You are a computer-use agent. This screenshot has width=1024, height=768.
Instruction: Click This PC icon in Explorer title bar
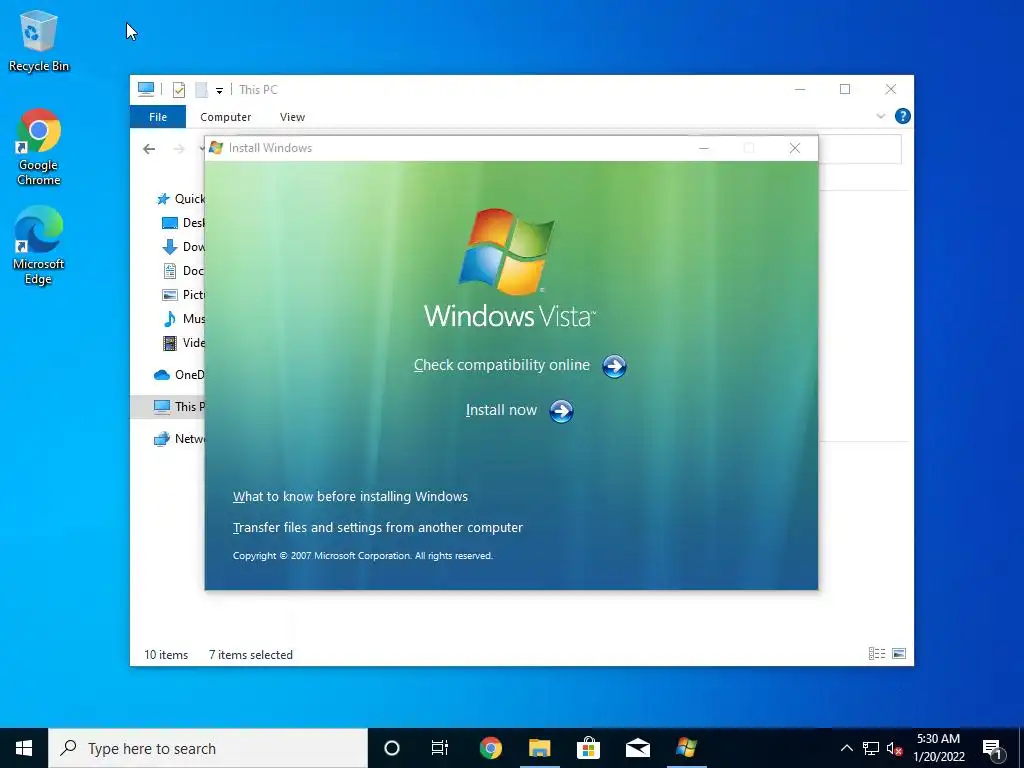click(146, 89)
